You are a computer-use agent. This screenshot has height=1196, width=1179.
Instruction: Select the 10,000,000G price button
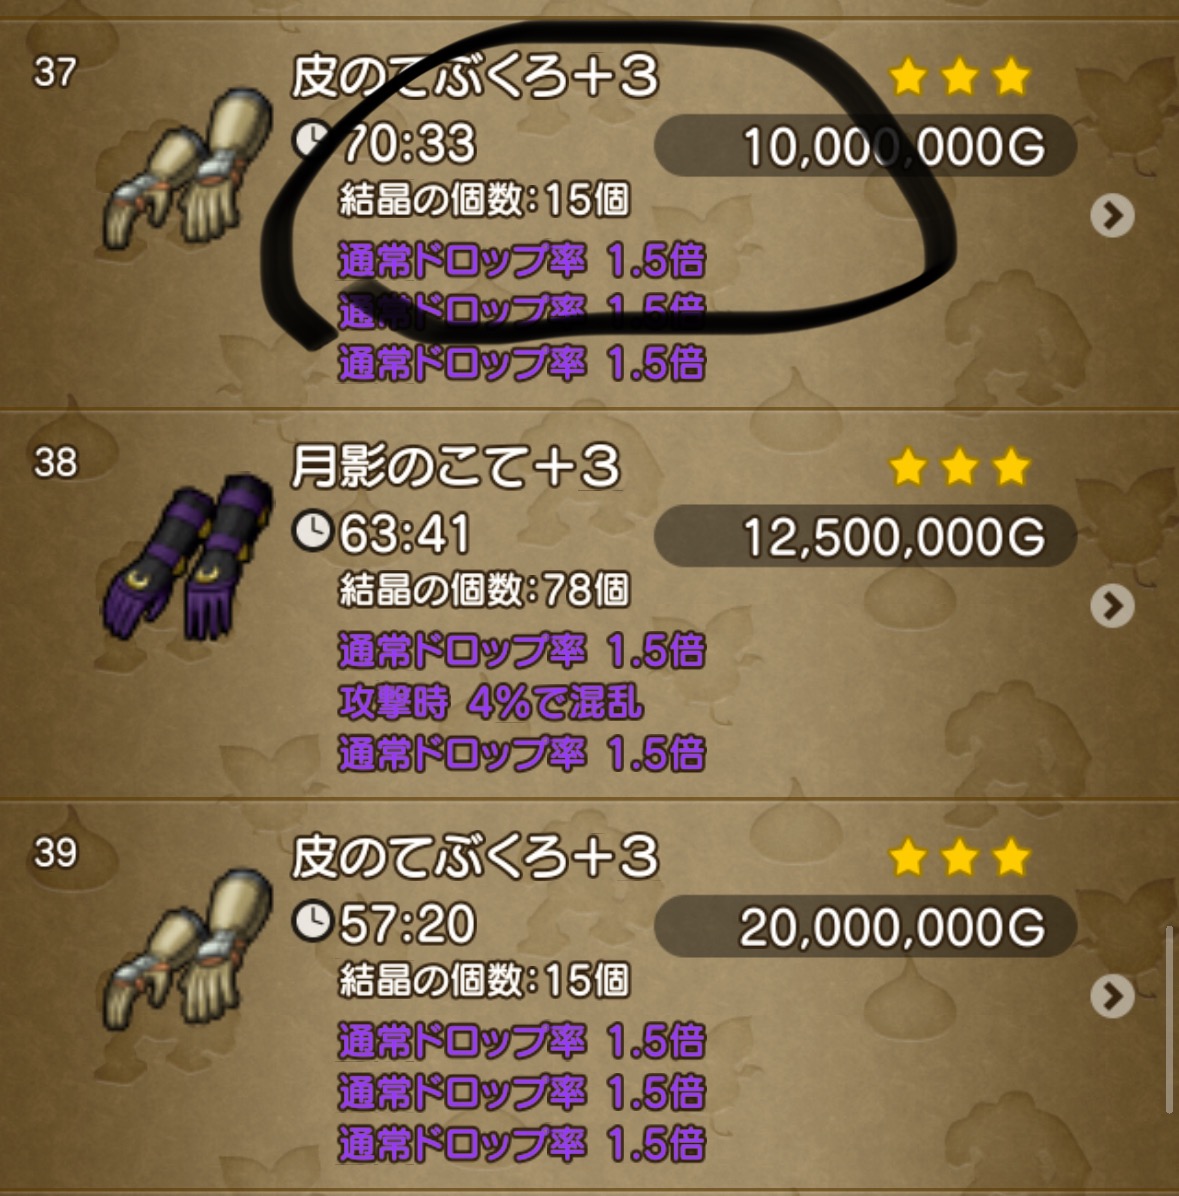(x=866, y=146)
